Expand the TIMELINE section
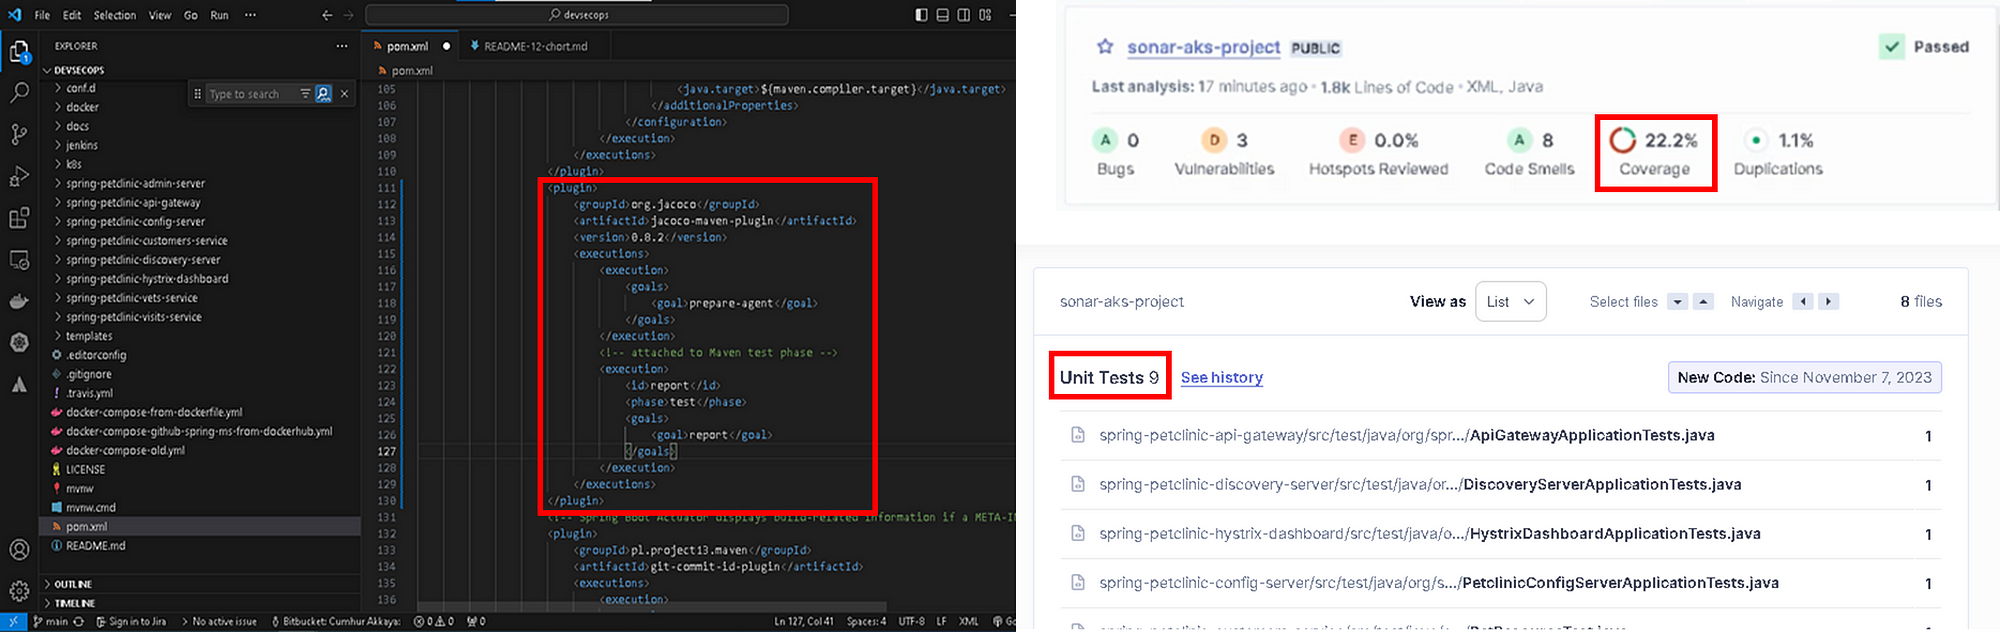The width and height of the screenshot is (2000, 632). tap(75, 603)
